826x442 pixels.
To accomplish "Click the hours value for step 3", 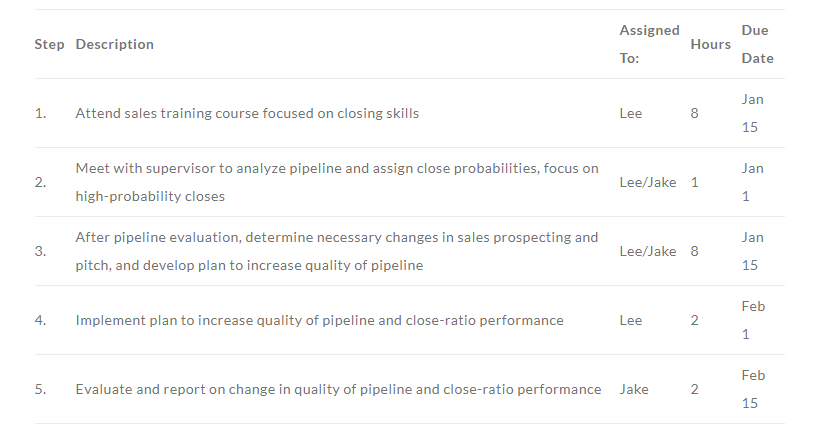I will point(694,251).
